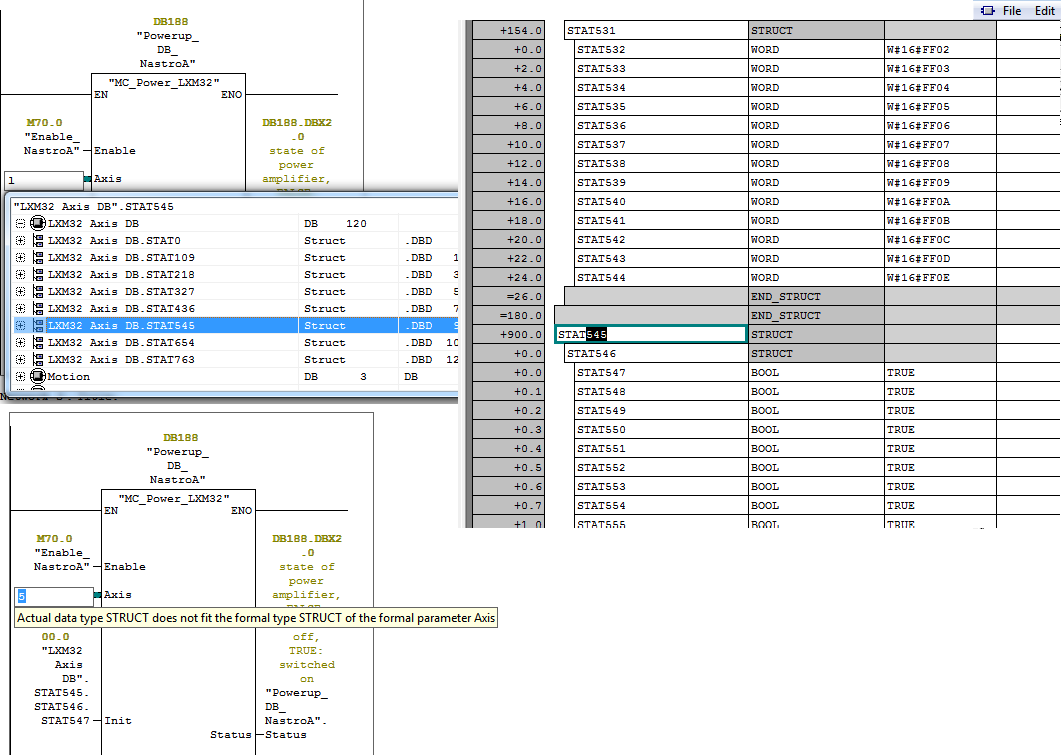Click the struct icon beside LXM32 Axis DB.STAT654
Image resolution: width=1061 pixels, height=755 pixels.
[x=39, y=343]
